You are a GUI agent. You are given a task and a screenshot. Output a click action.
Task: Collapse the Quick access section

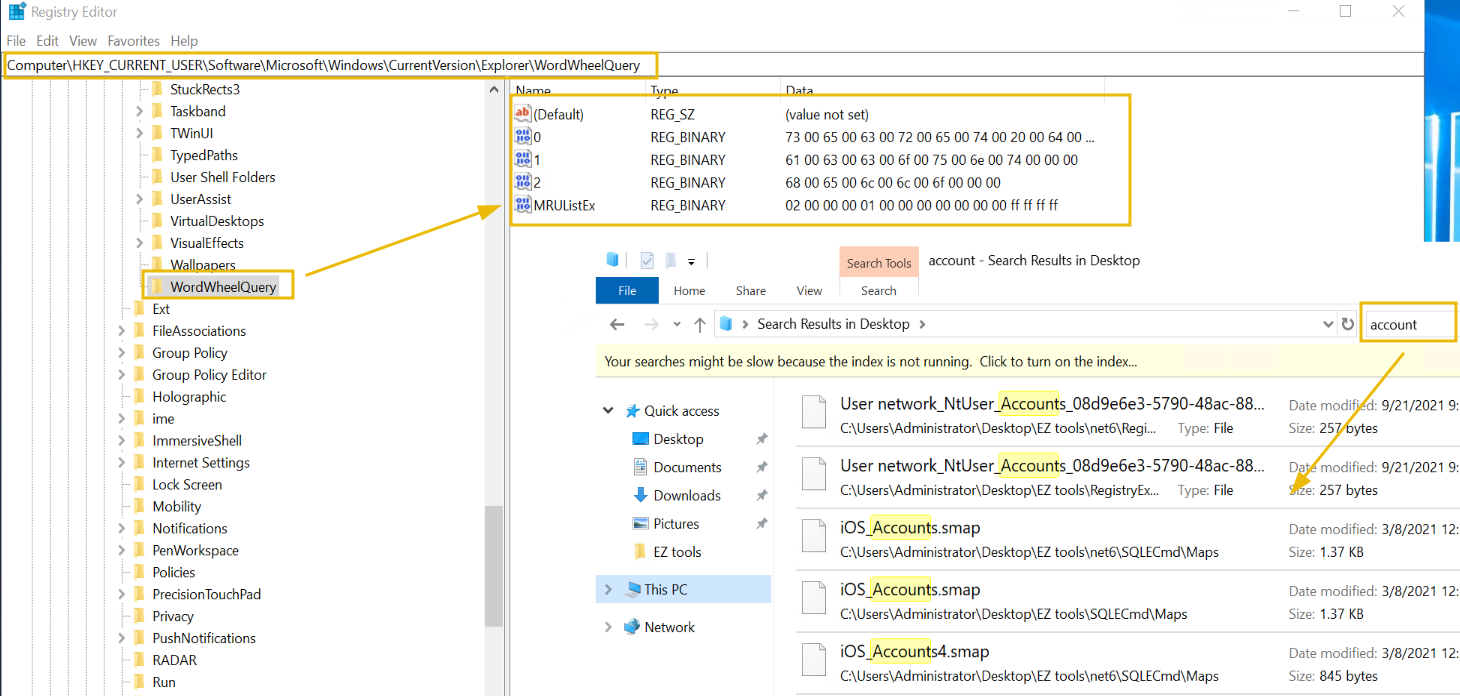point(608,411)
